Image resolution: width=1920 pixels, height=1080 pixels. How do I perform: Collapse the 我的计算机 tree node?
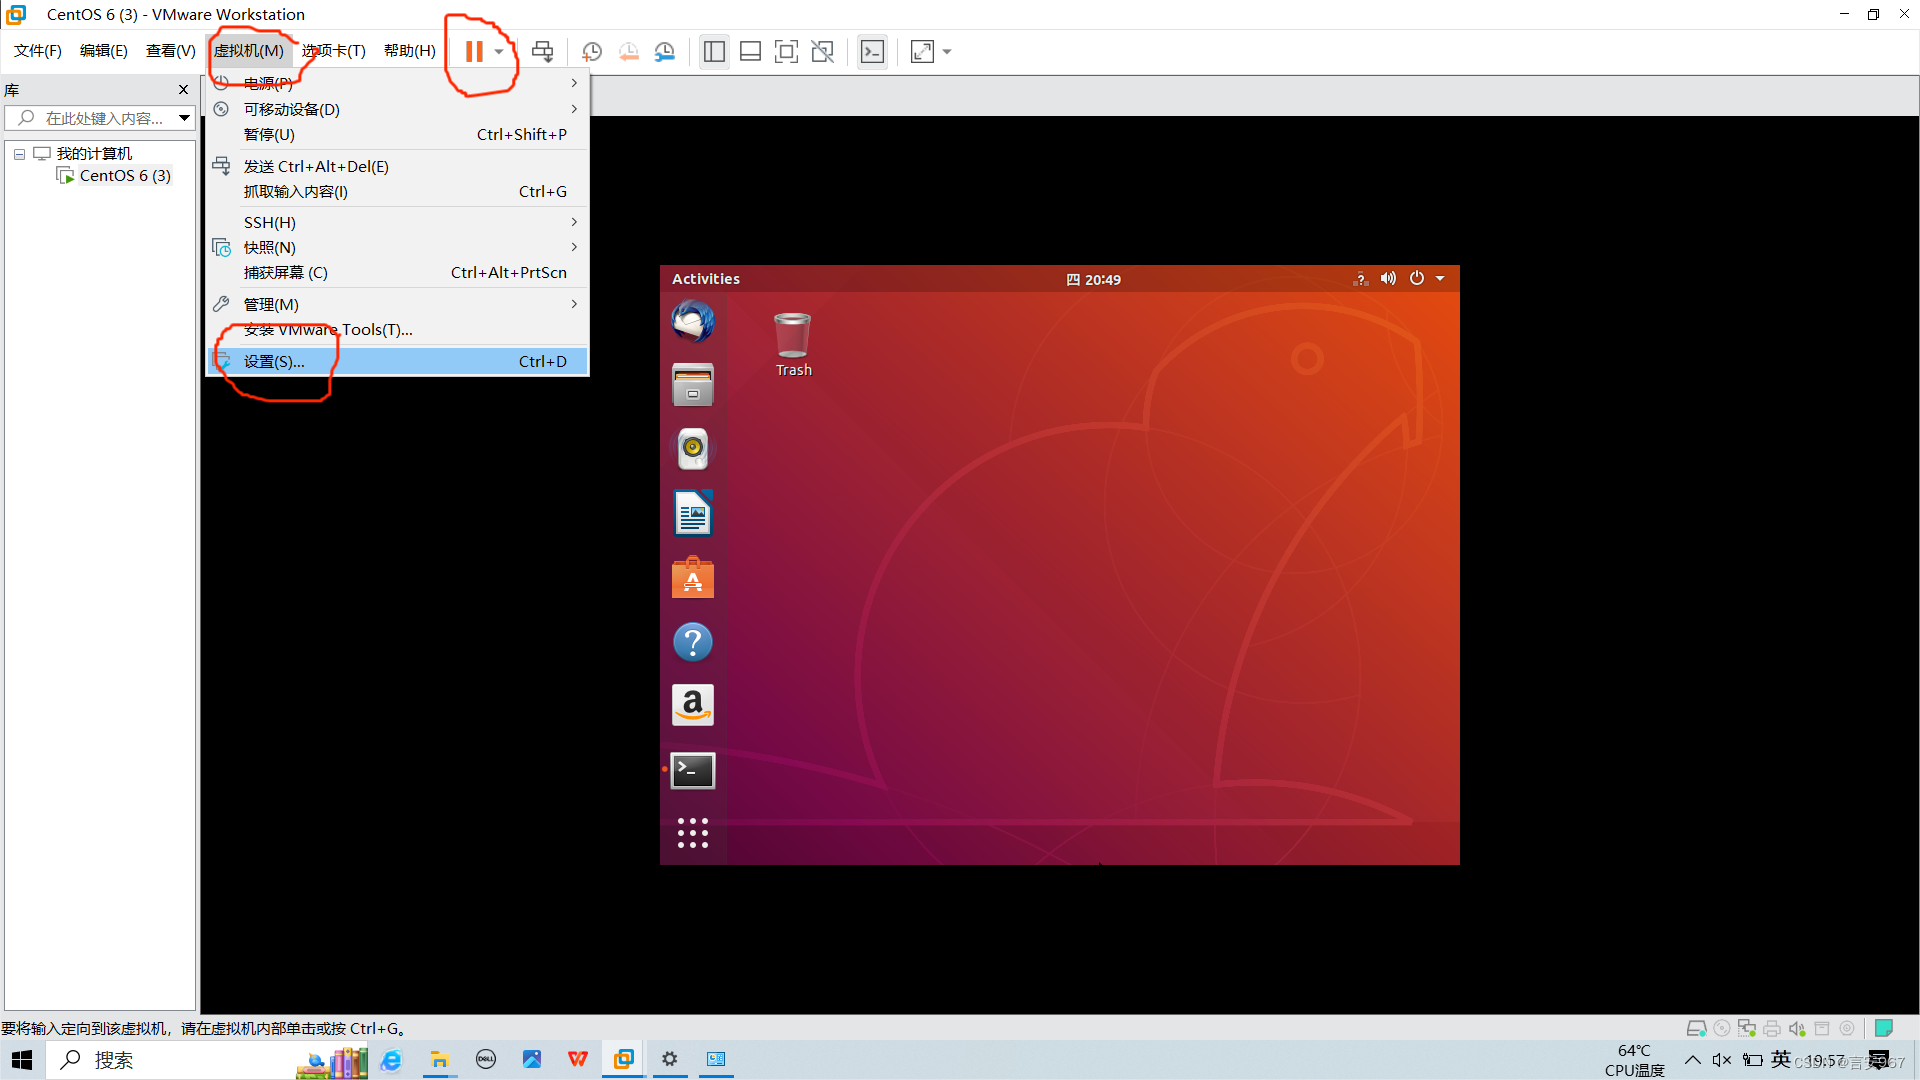pos(19,154)
